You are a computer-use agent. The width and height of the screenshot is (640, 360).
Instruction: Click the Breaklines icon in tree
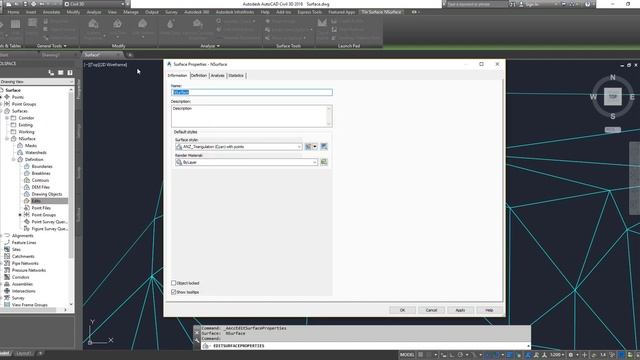point(27,173)
